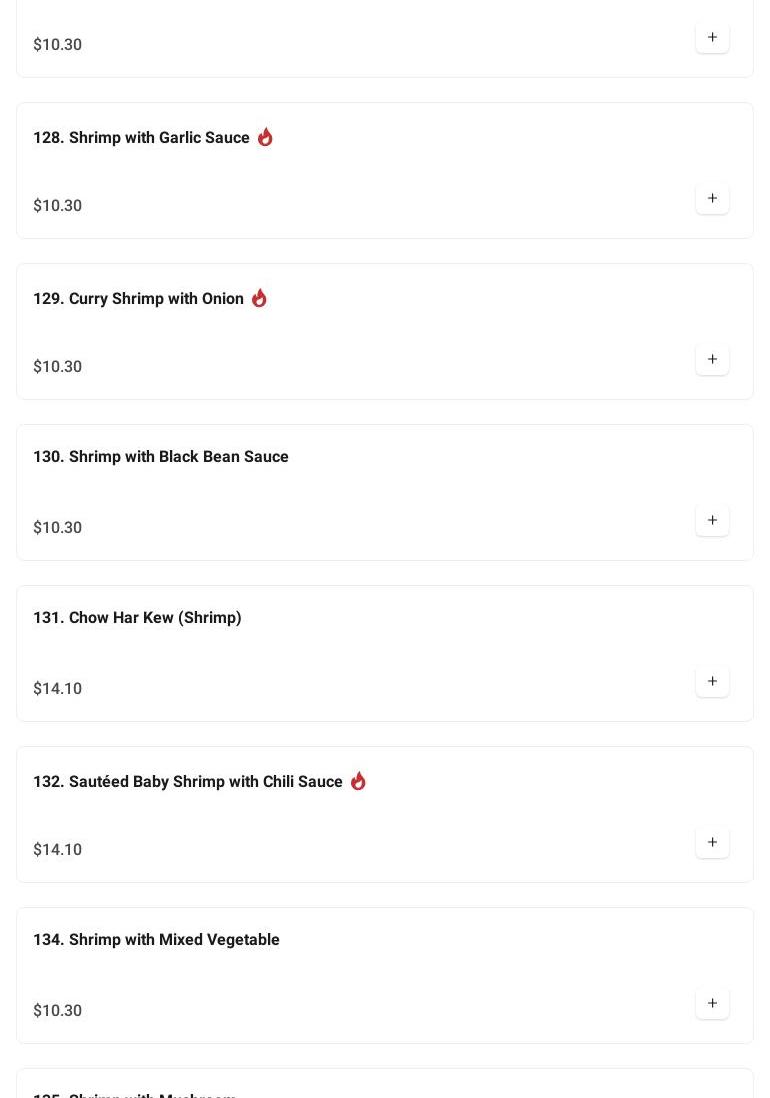
Task: Open 129. Curry Shrimp with Onion item
Action: [x=138, y=299]
